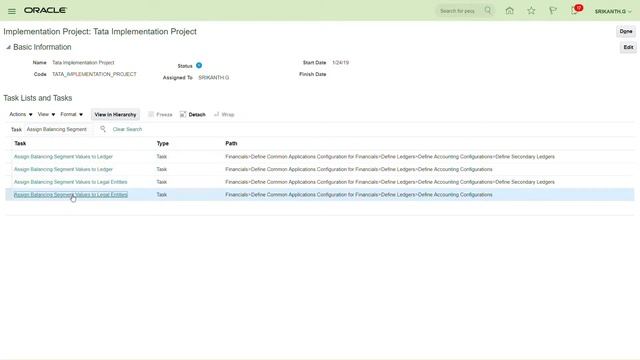The height and width of the screenshot is (360, 640).
Task: Click the Path column header
Action: click(x=231, y=143)
